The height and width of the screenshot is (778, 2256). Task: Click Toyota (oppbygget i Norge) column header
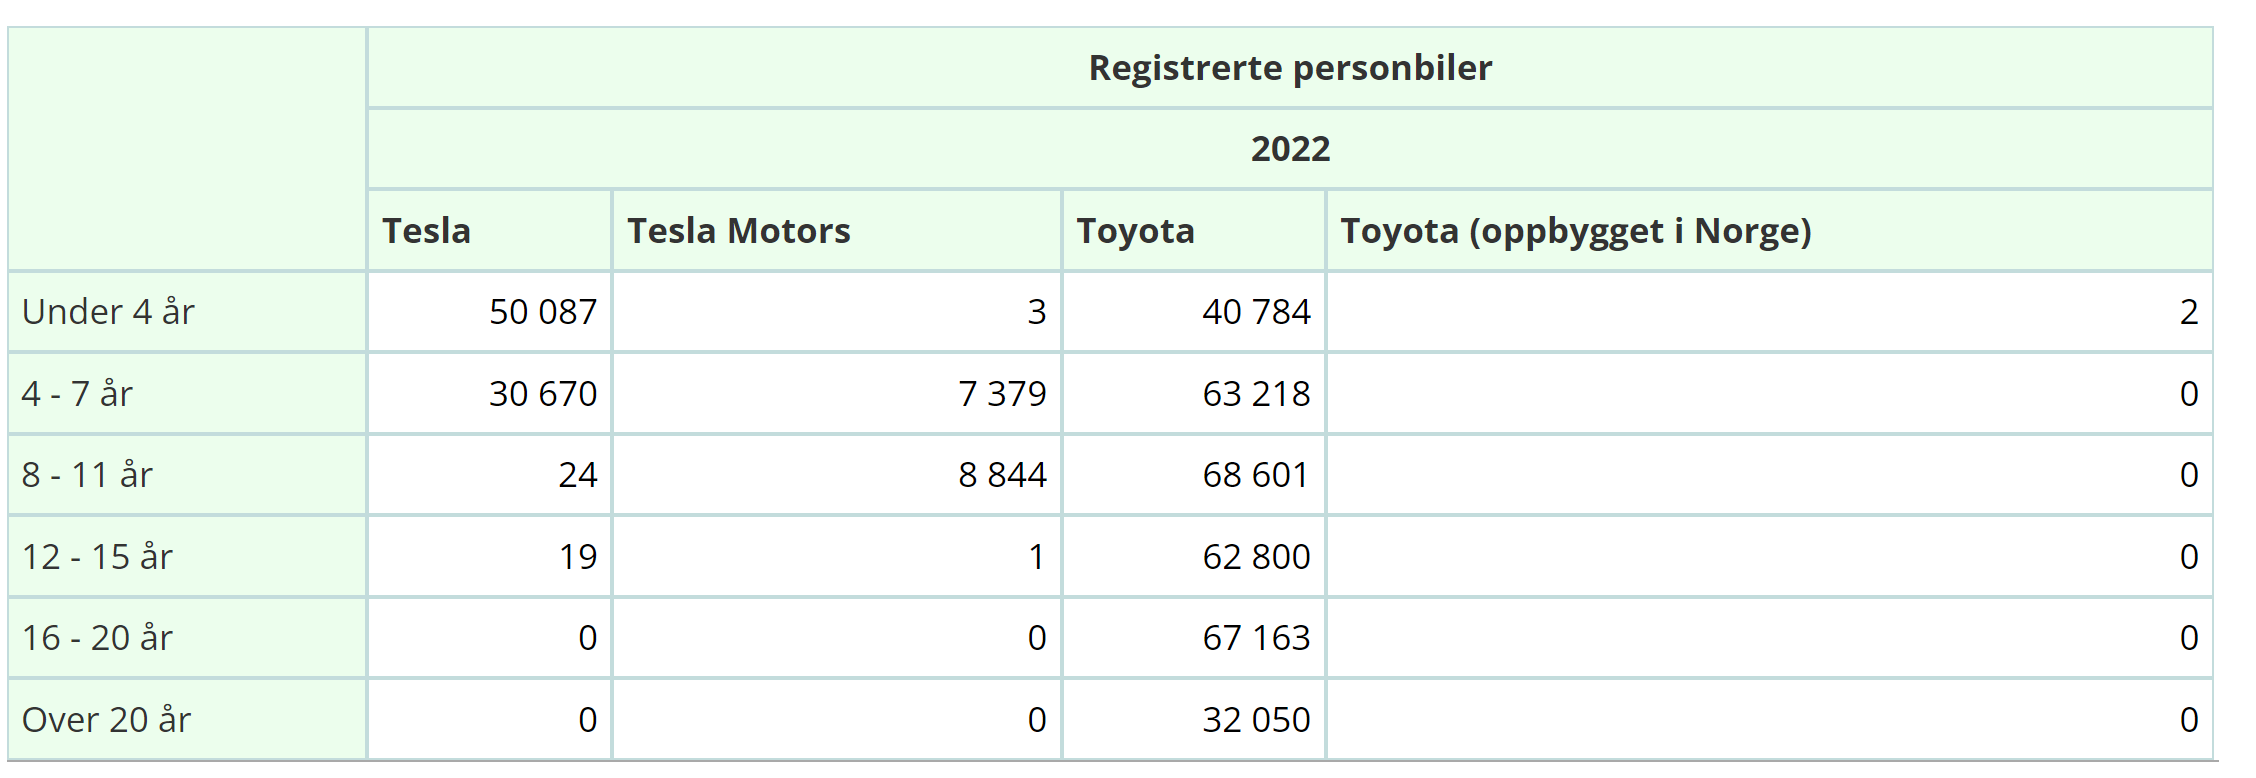pos(1770,231)
